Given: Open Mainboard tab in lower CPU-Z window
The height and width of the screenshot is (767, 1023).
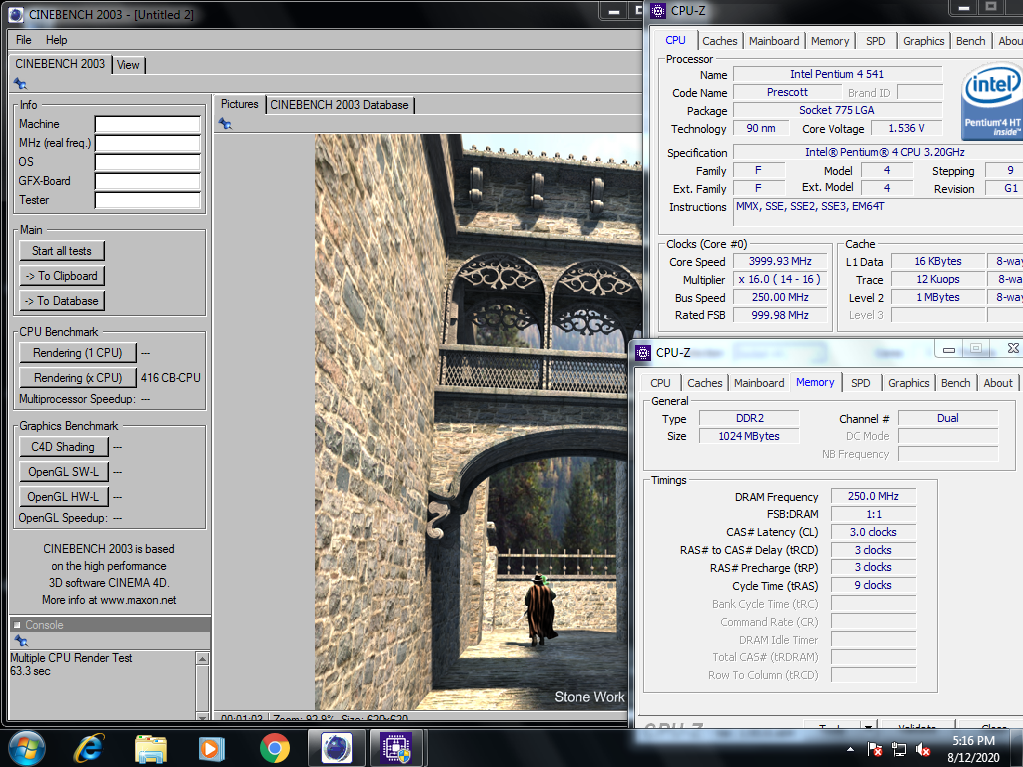Looking at the screenshot, I should tap(759, 384).
